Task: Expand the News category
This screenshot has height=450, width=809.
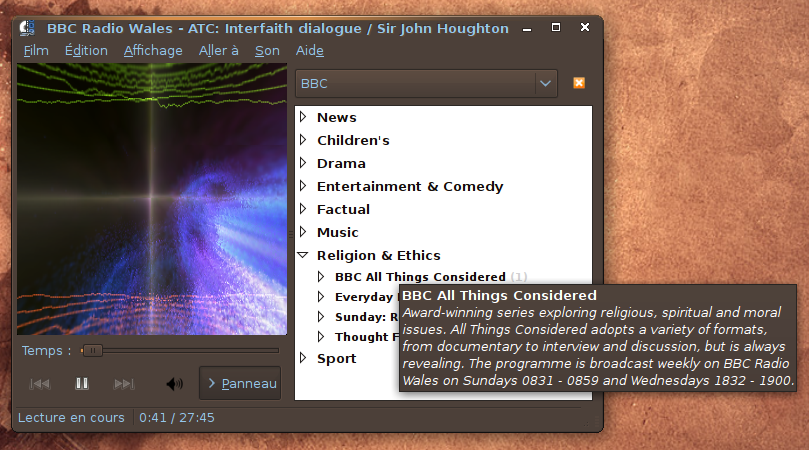Action: [303, 117]
